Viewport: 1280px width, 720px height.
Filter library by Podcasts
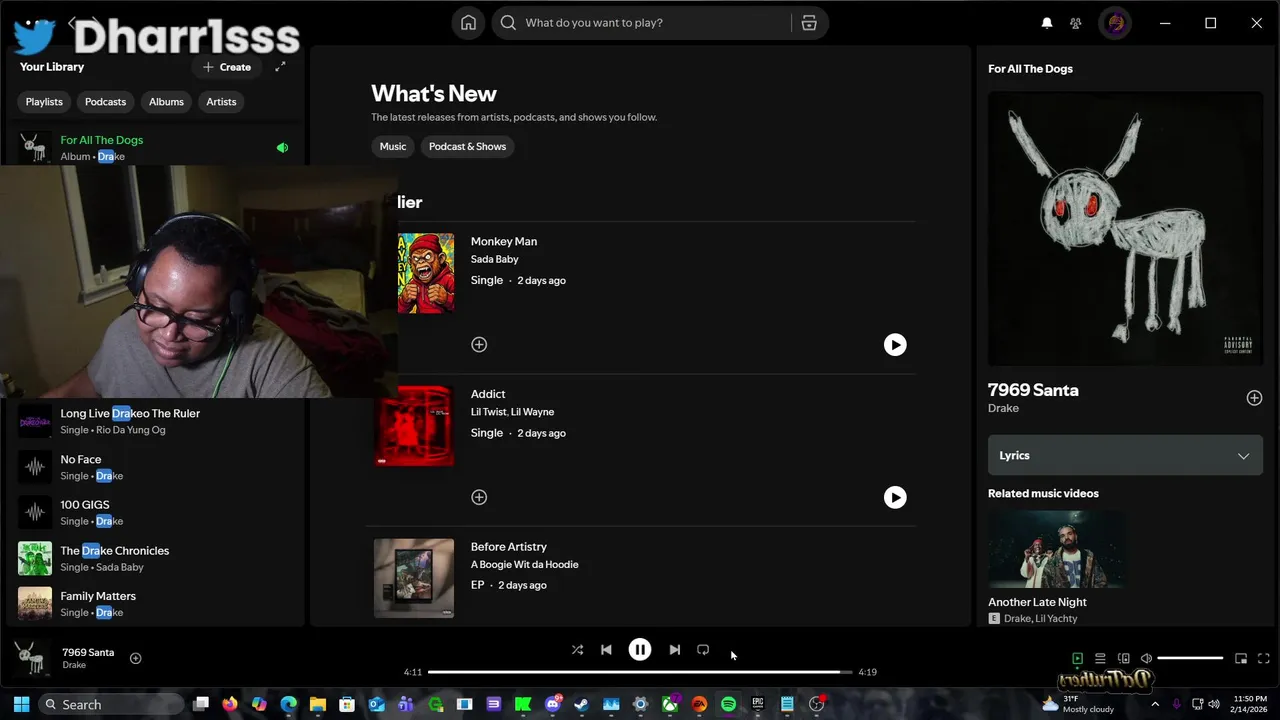click(x=105, y=102)
